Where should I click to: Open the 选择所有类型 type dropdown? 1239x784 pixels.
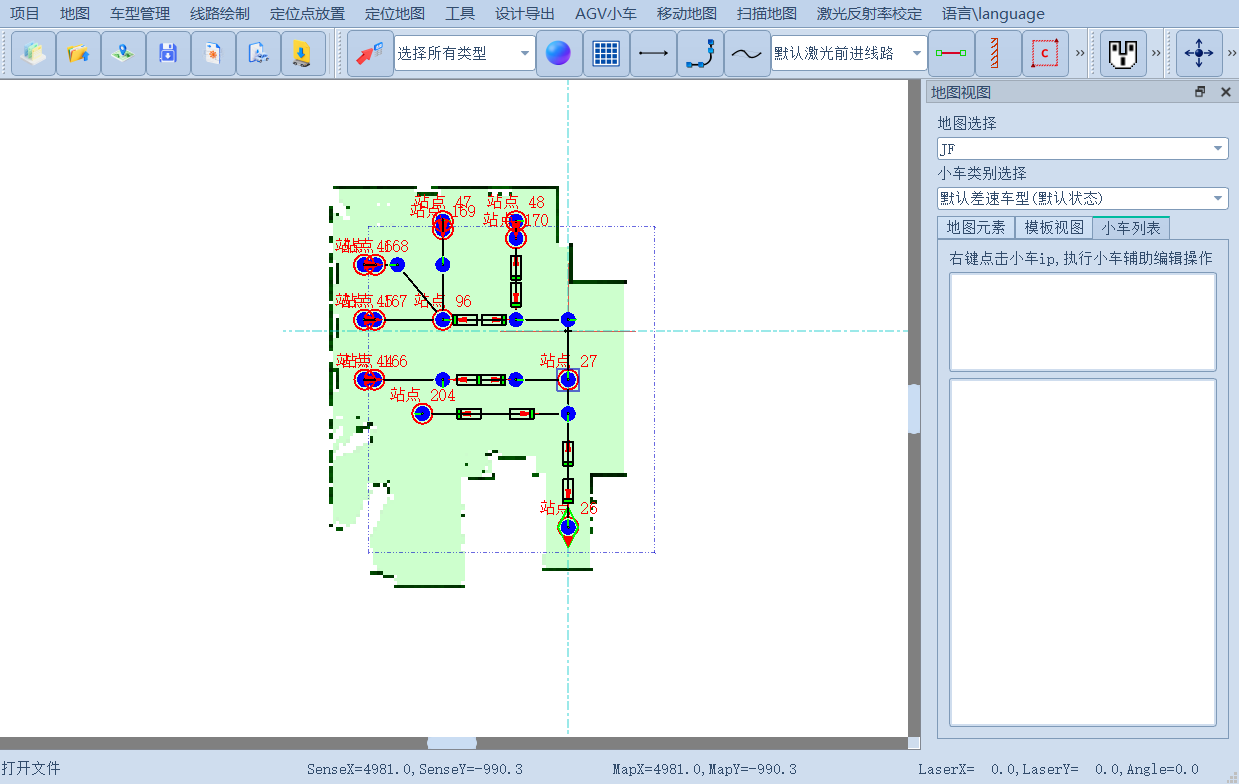[465, 54]
